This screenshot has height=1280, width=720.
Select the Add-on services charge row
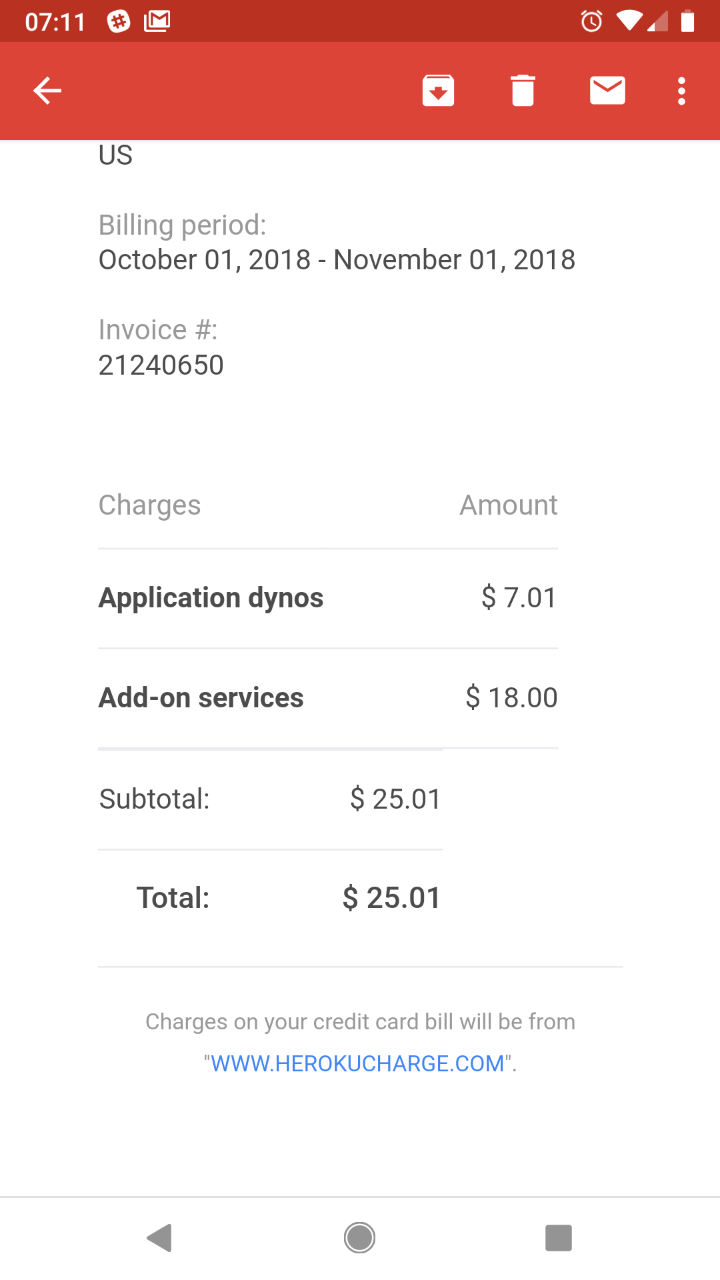(x=328, y=698)
